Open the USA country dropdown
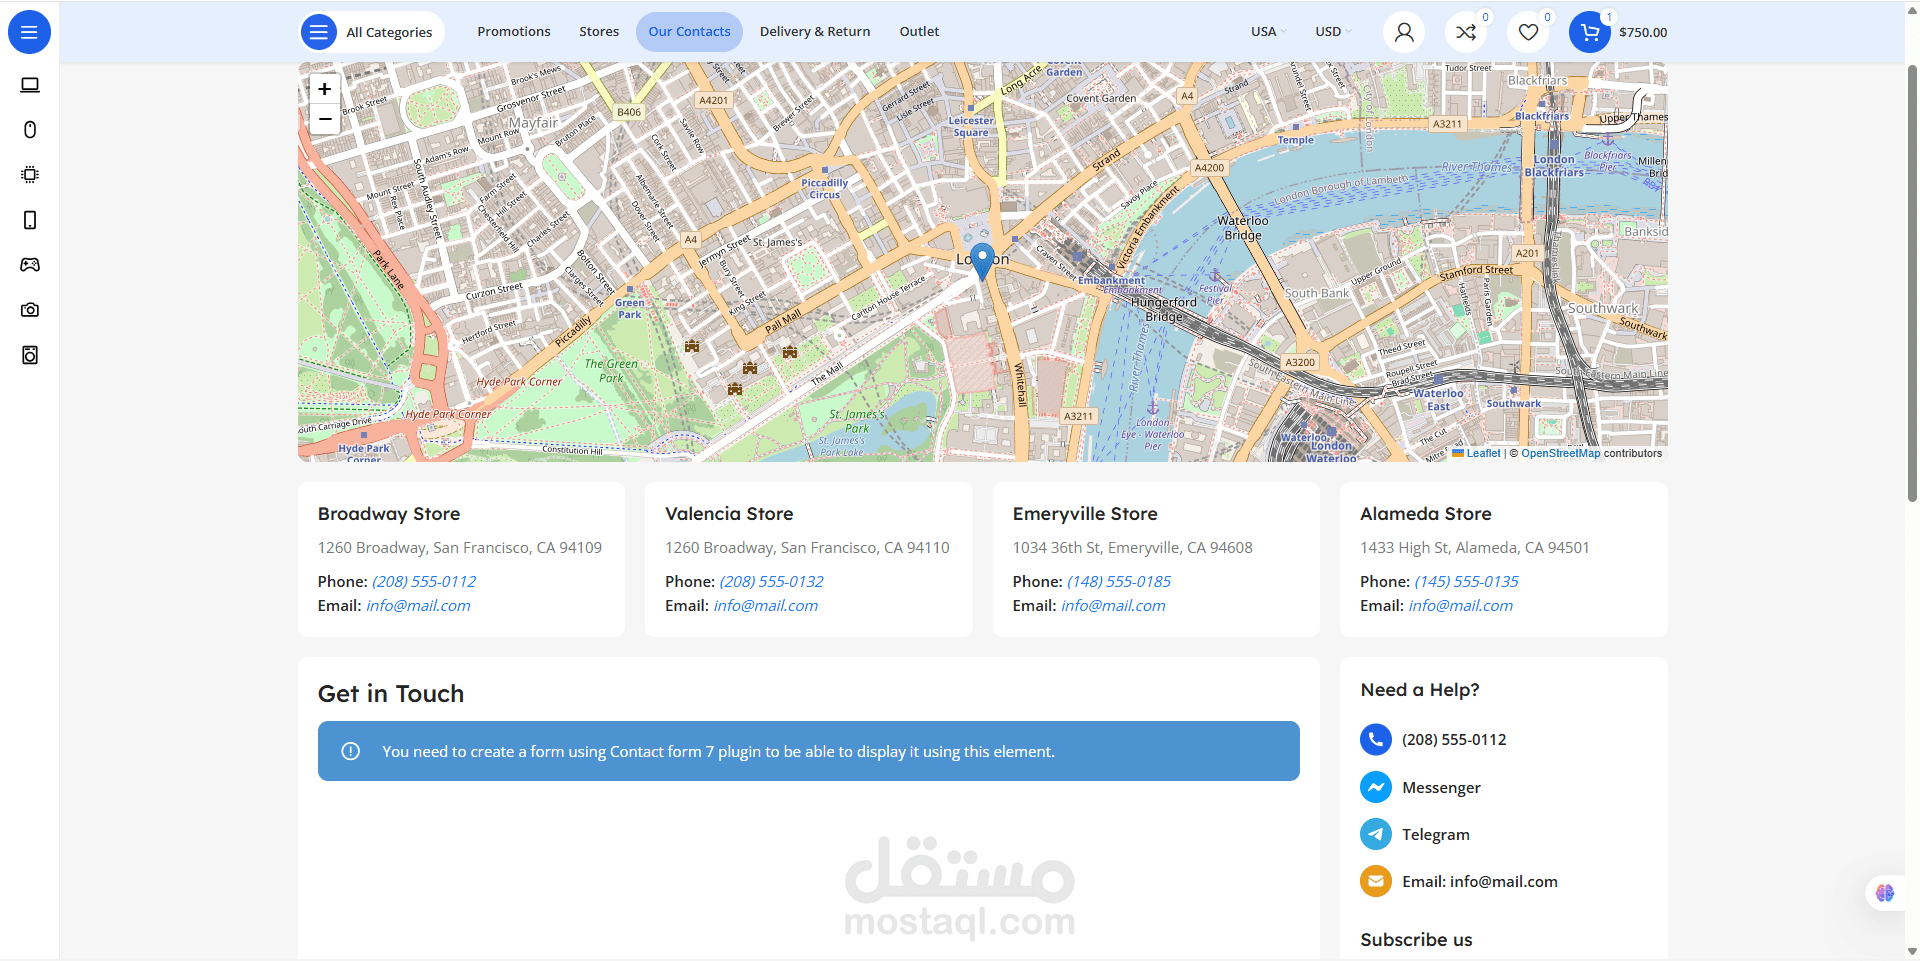The image size is (1920, 961). pyautogui.click(x=1268, y=32)
